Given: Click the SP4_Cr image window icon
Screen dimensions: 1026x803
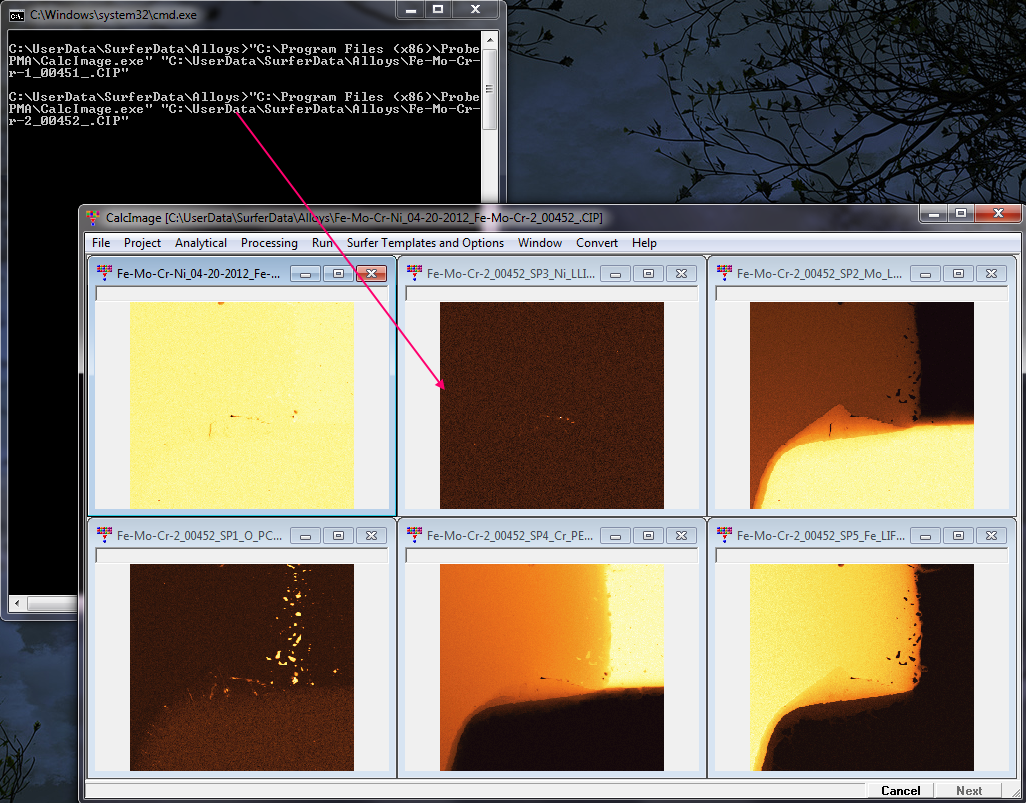Looking at the screenshot, I should click(x=414, y=535).
